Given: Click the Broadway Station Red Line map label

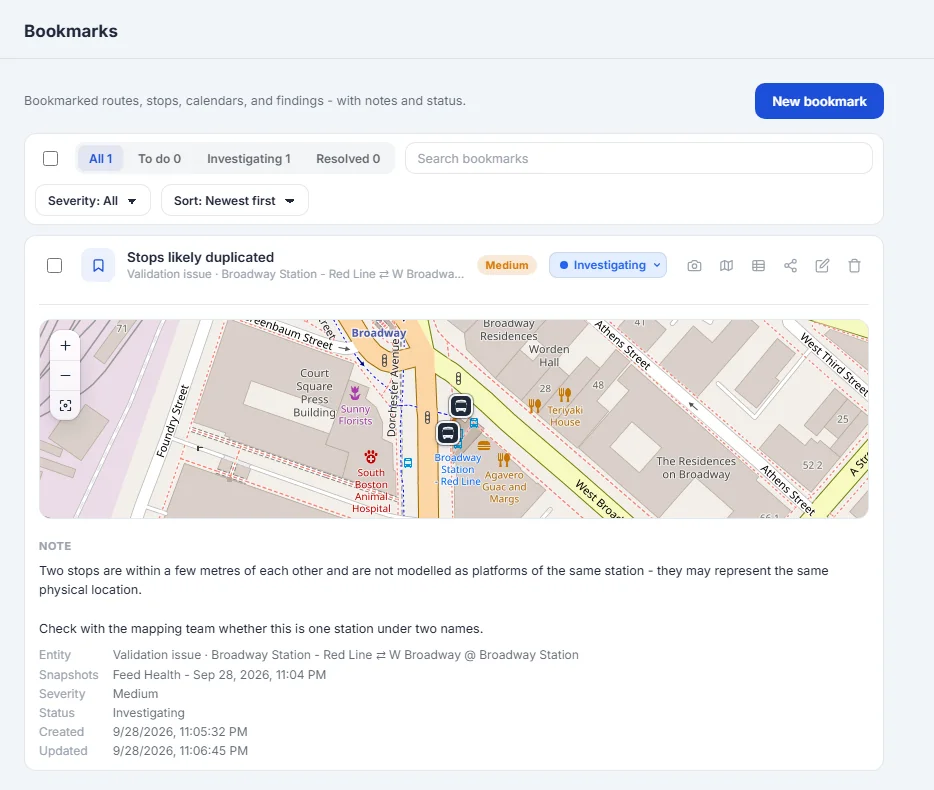Looking at the screenshot, I should point(458,469).
